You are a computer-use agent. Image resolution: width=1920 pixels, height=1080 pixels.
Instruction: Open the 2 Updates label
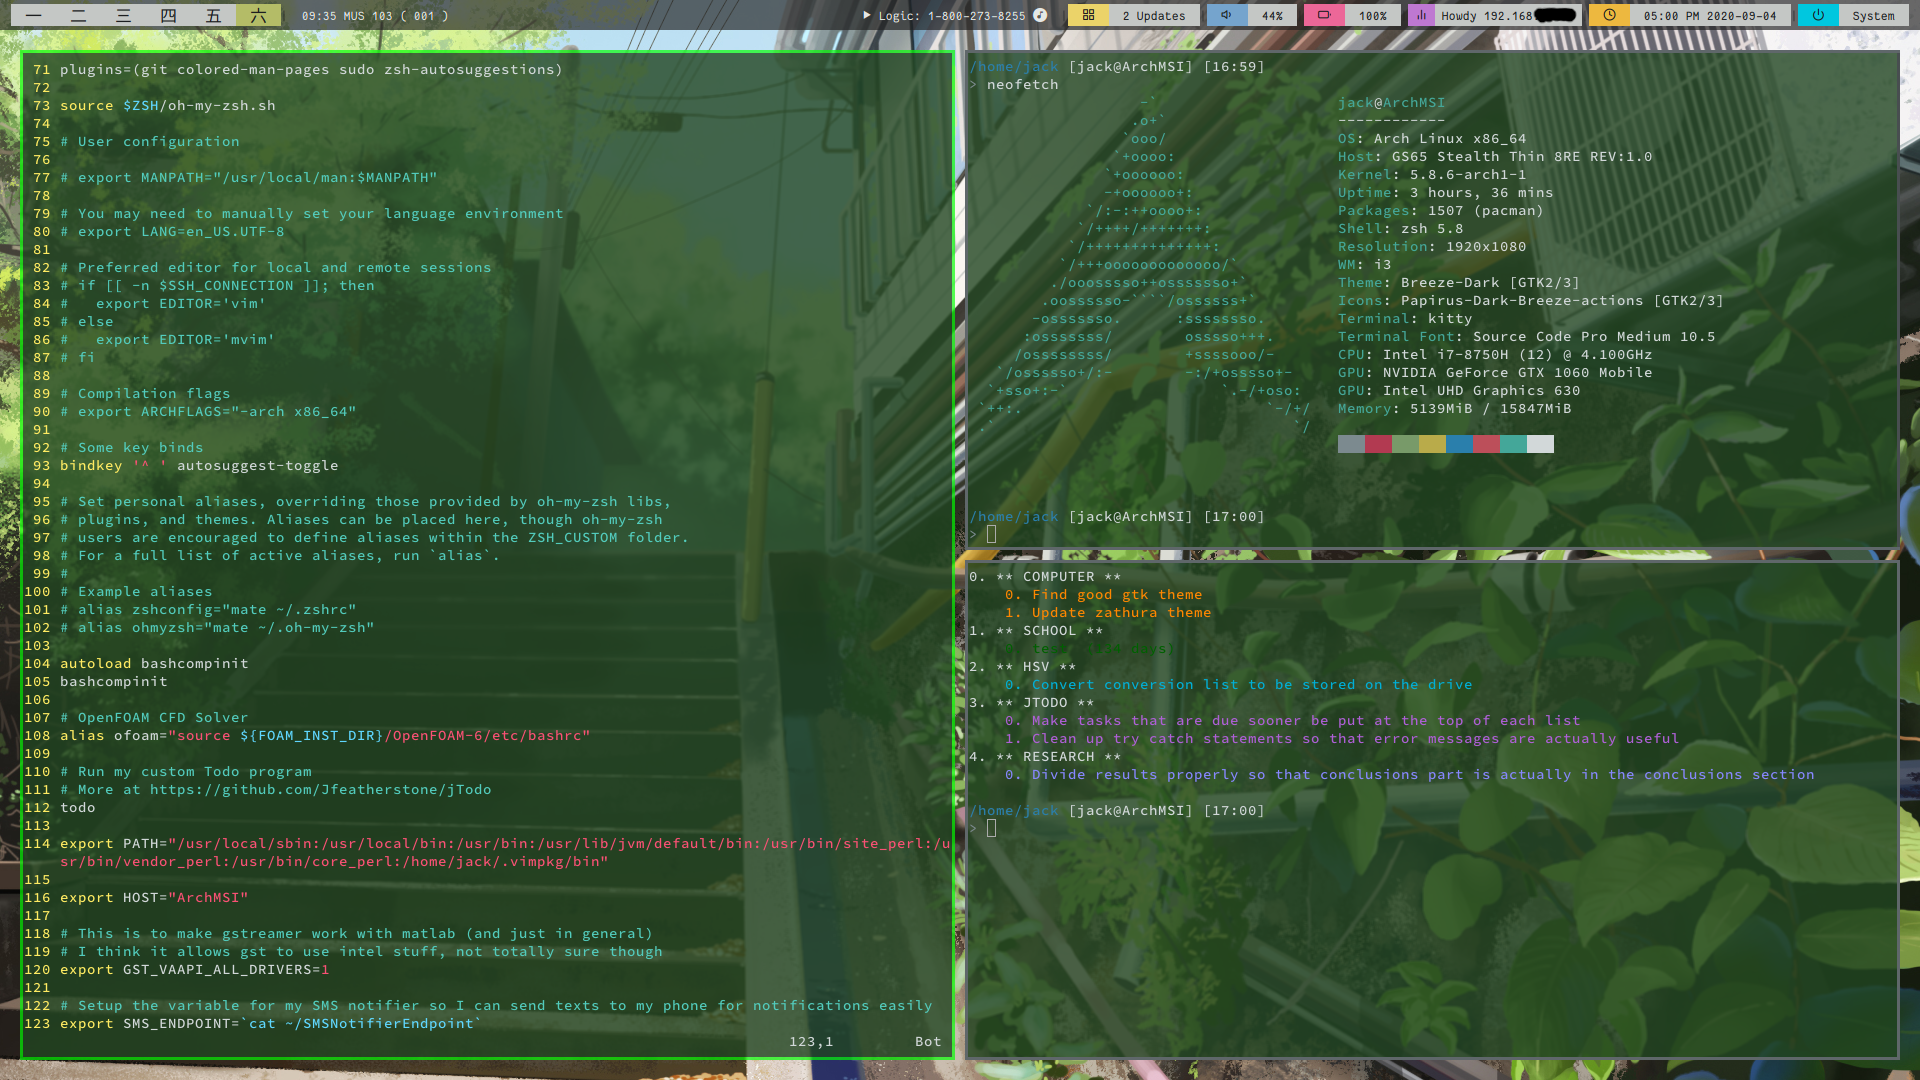pyautogui.click(x=1153, y=16)
